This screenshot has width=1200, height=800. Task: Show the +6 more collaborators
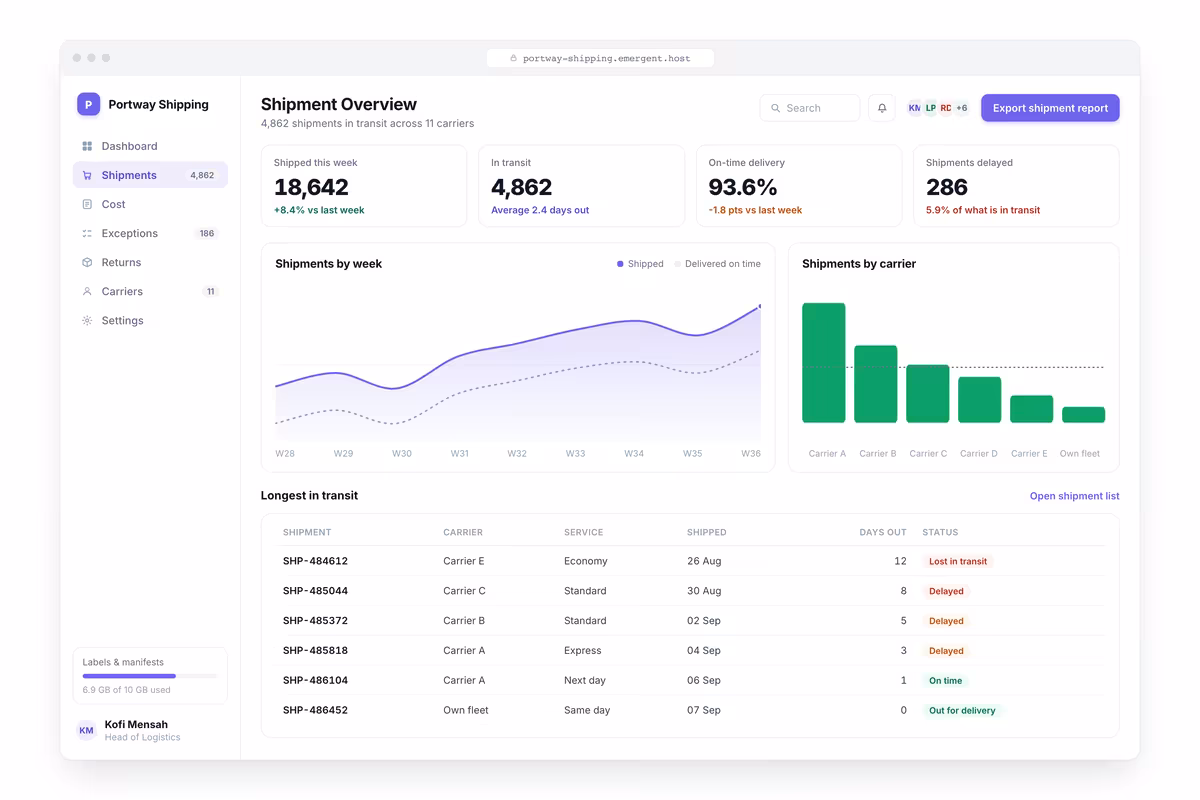(961, 108)
